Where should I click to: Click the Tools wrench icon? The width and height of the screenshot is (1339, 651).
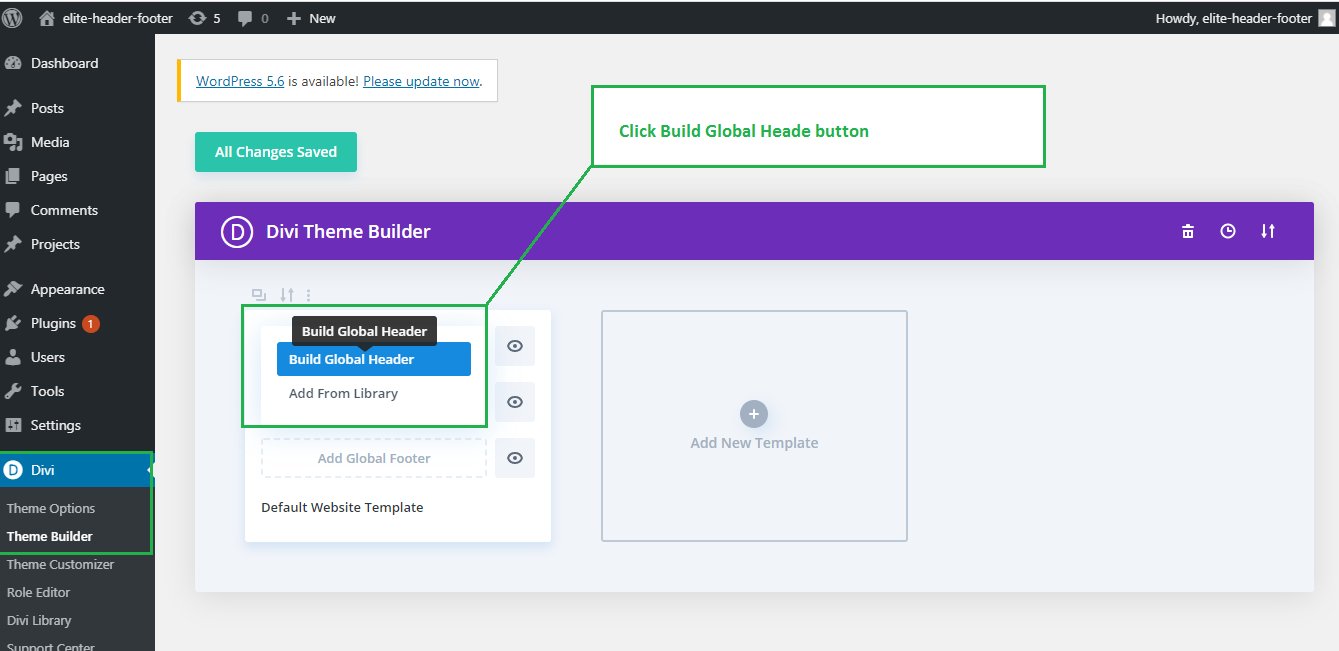13,391
